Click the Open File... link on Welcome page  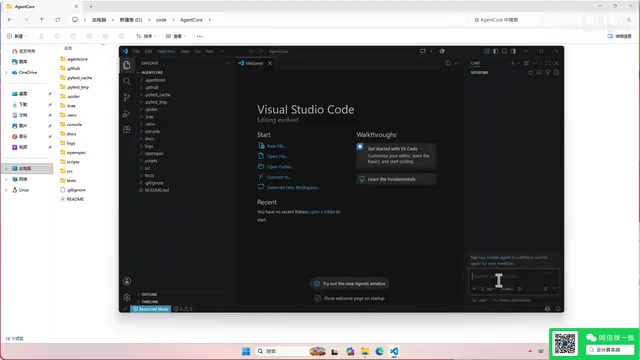[277, 156]
